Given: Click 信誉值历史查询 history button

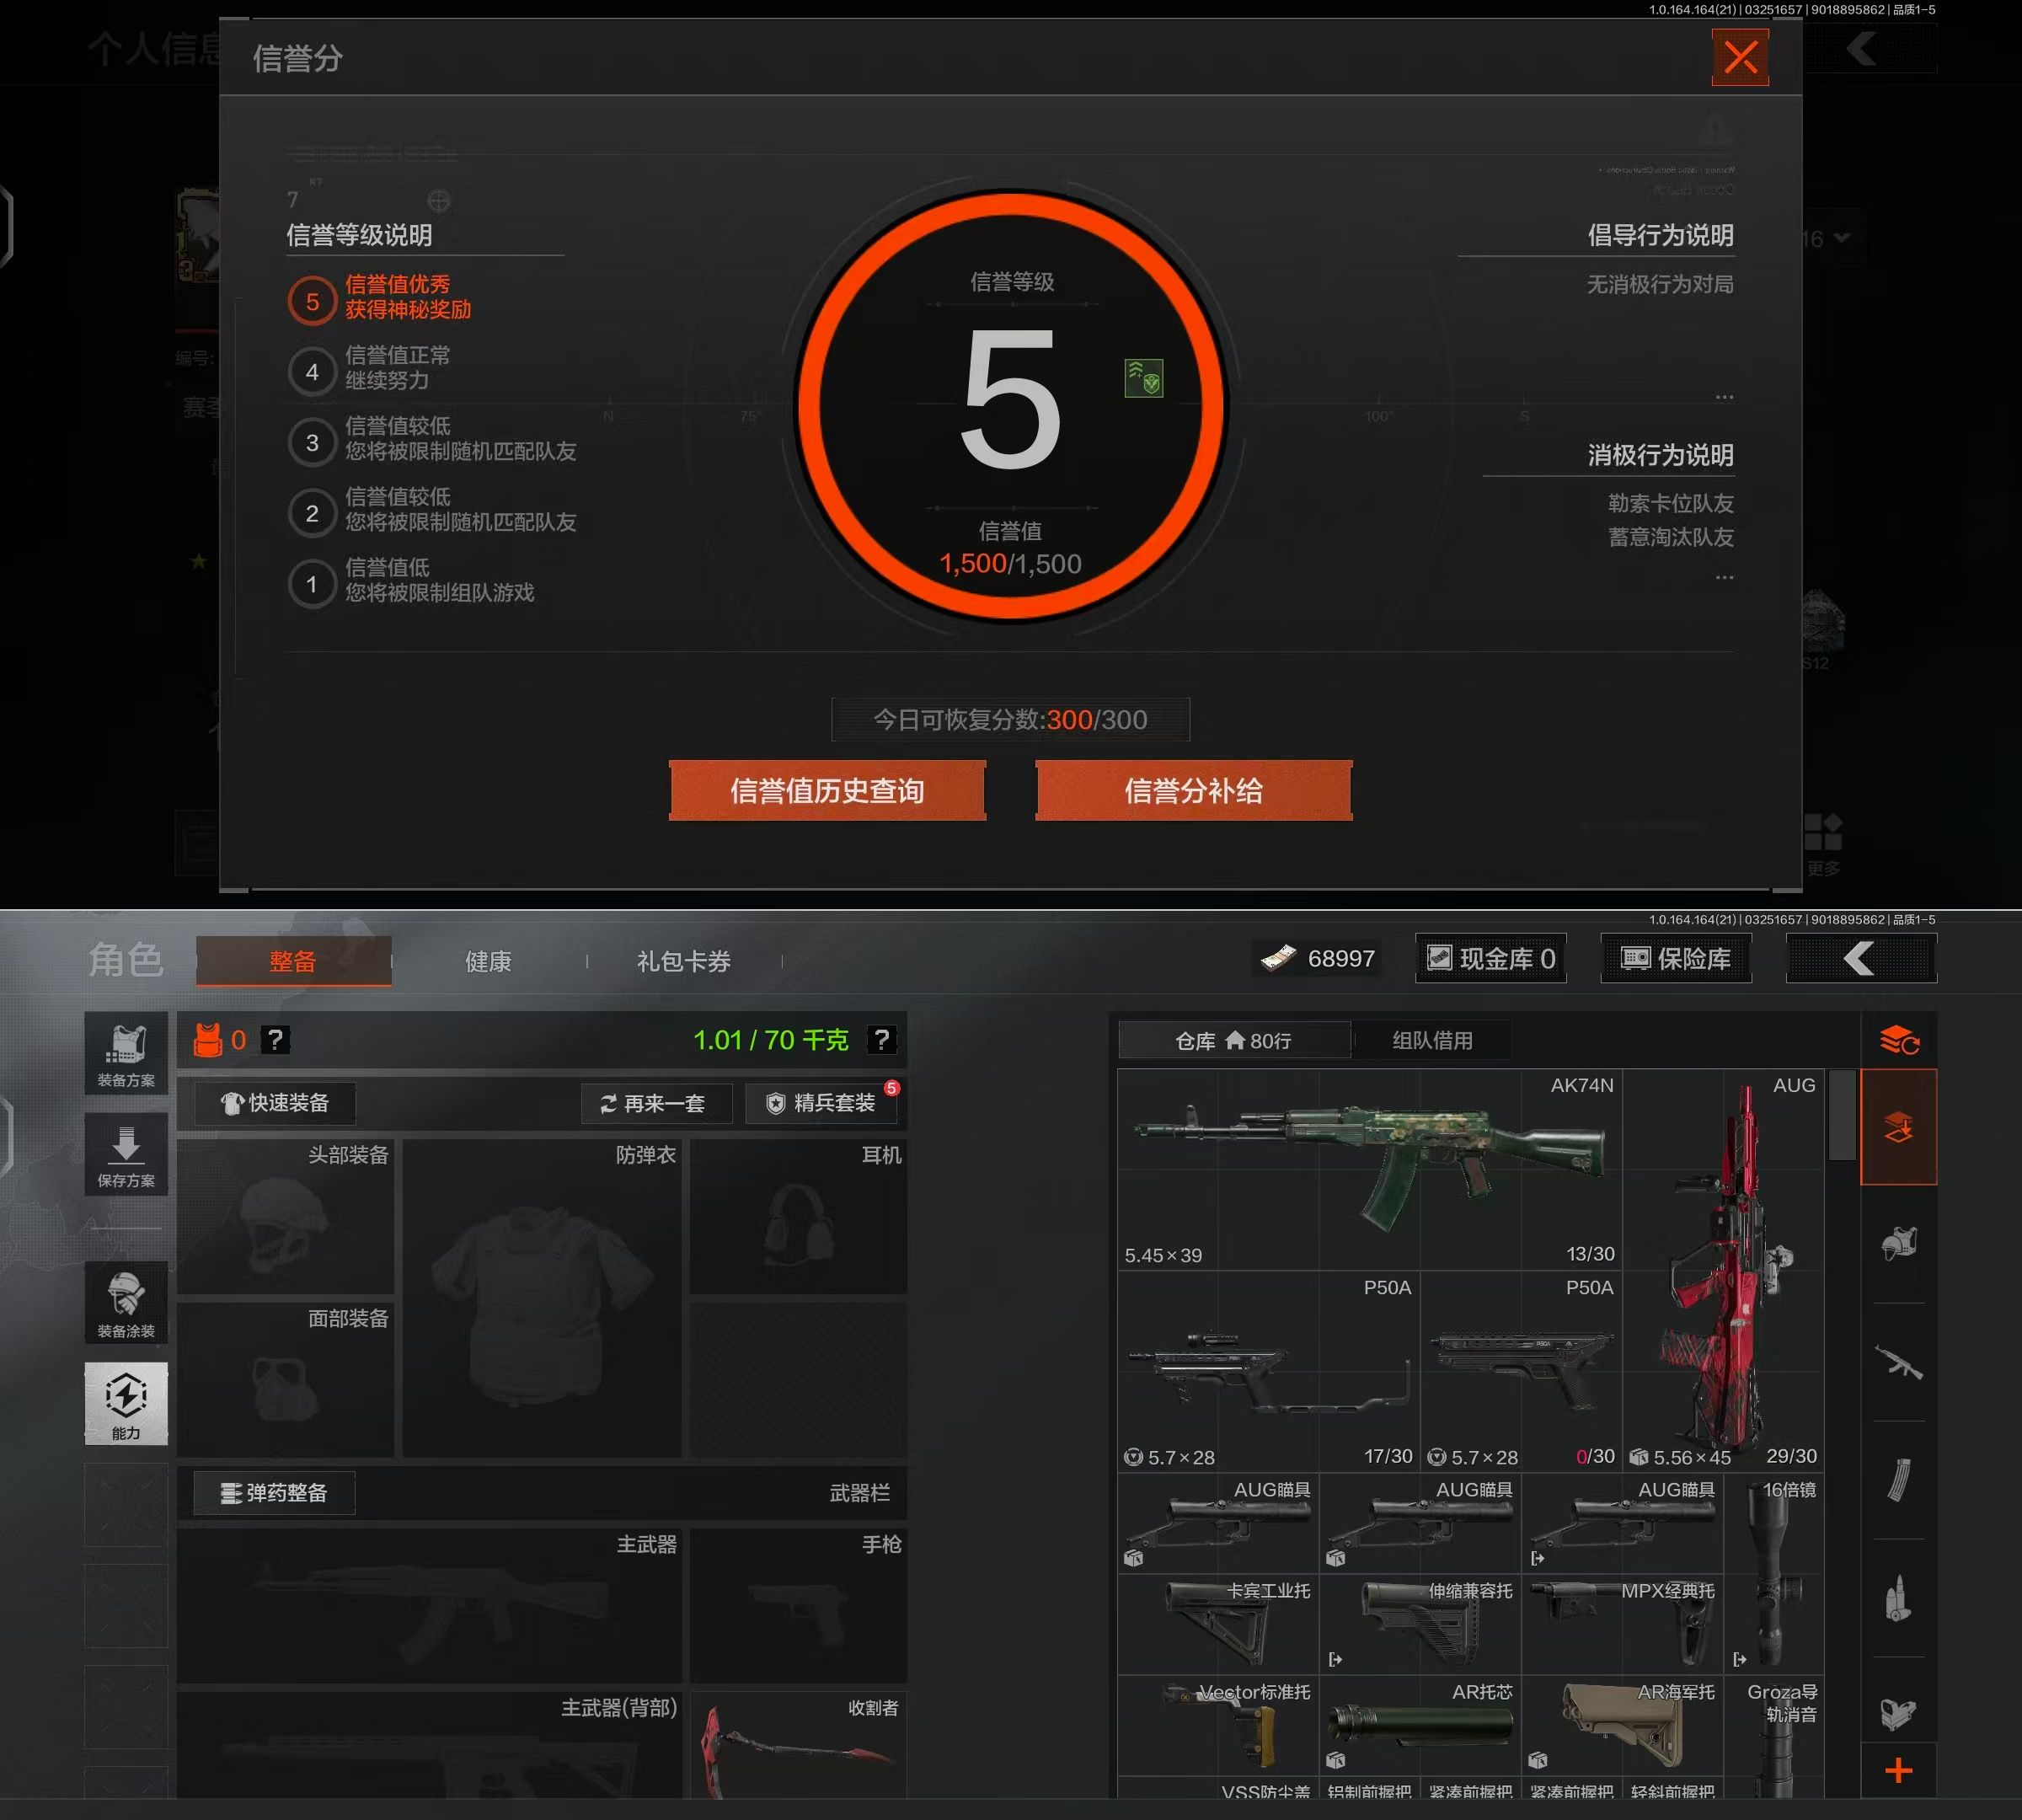Looking at the screenshot, I should 827,791.
